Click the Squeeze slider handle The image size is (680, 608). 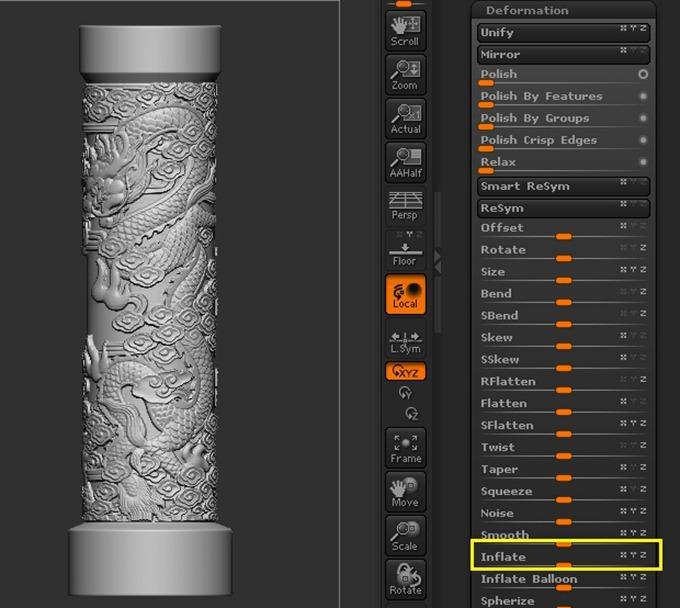(x=564, y=500)
